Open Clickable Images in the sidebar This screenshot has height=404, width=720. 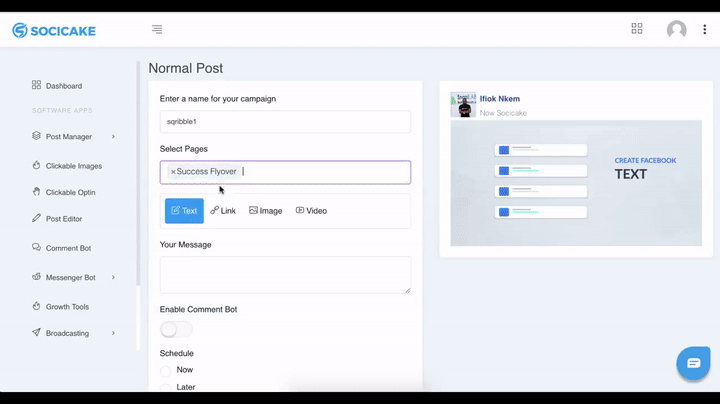73,166
